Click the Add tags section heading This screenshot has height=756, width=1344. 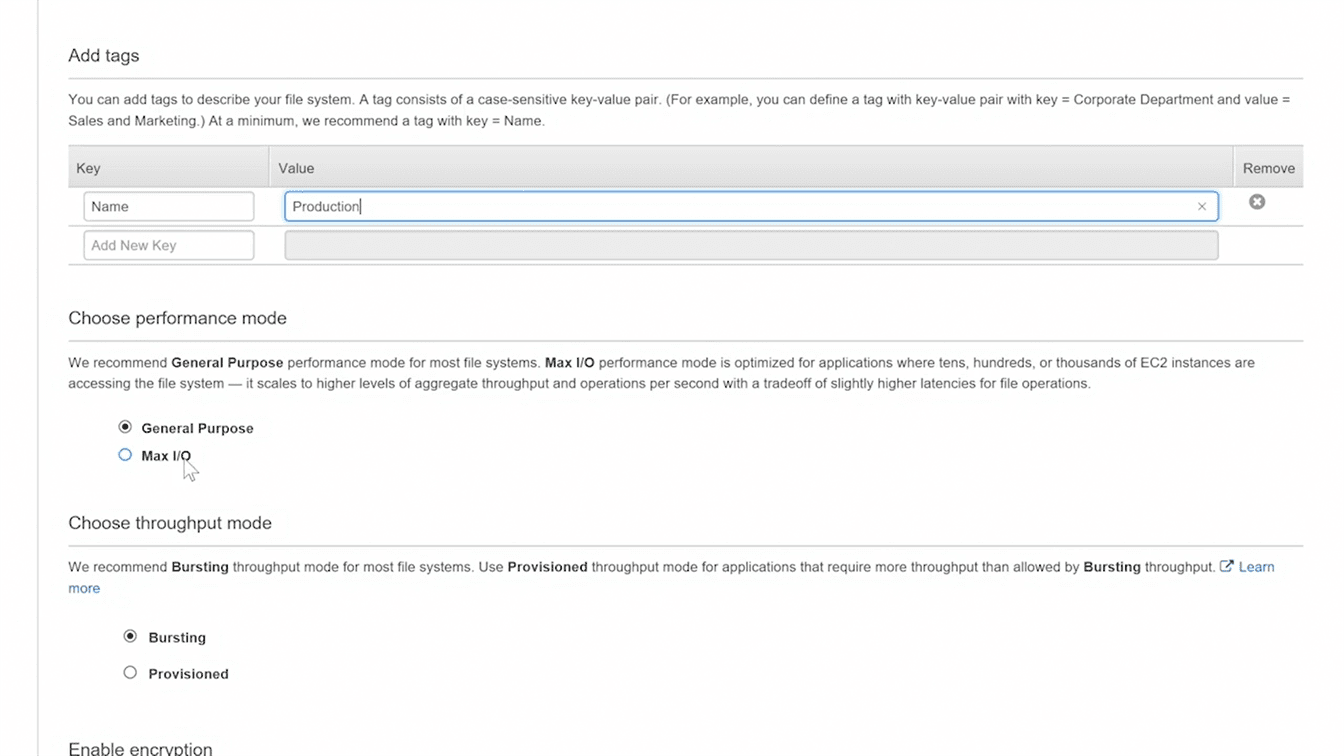click(104, 56)
